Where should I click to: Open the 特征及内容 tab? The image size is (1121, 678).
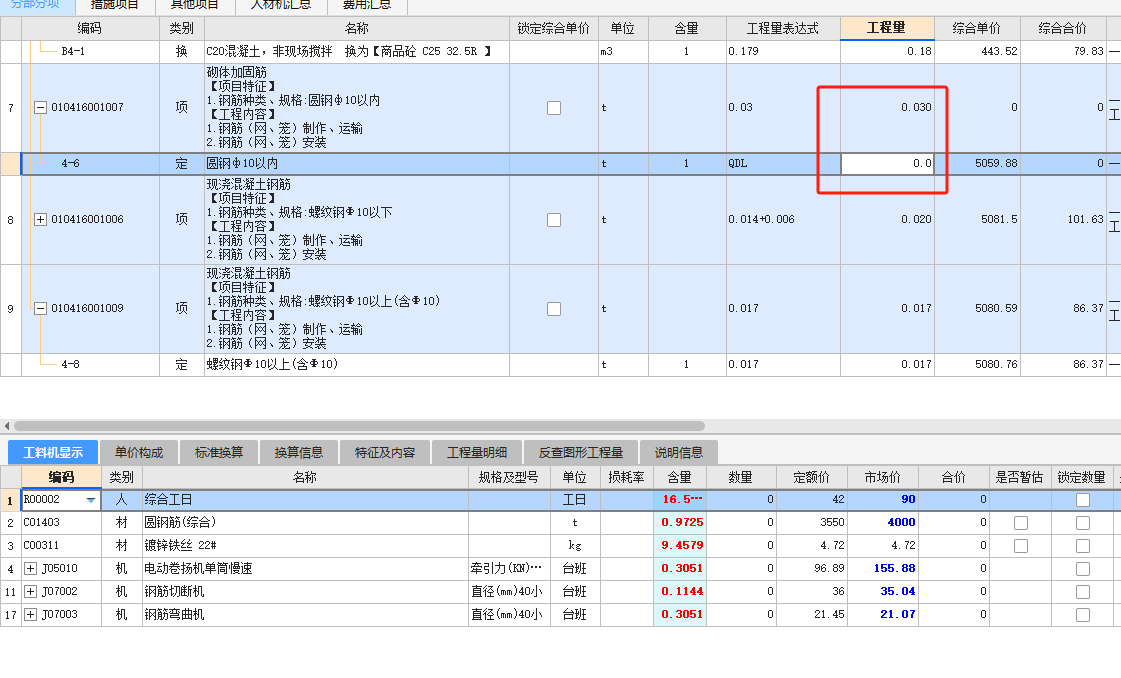coord(385,452)
